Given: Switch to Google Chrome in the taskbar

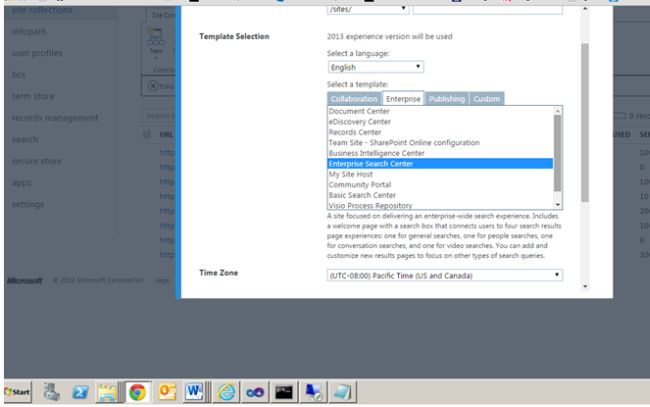Looking at the screenshot, I should click(x=138, y=392).
